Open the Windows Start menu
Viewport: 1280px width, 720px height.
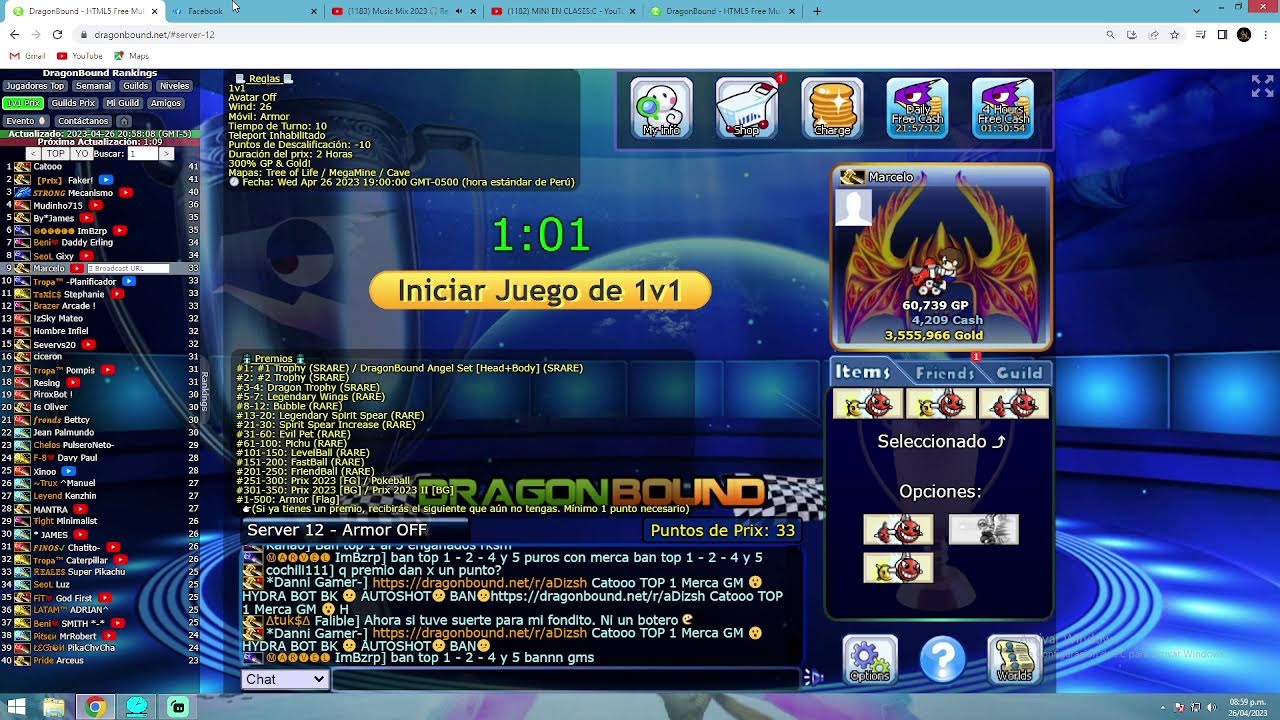coord(16,707)
